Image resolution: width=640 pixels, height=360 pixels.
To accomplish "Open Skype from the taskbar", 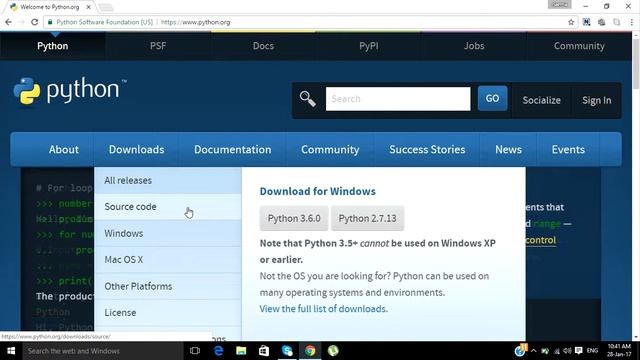I will pyautogui.click(x=287, y=351).
